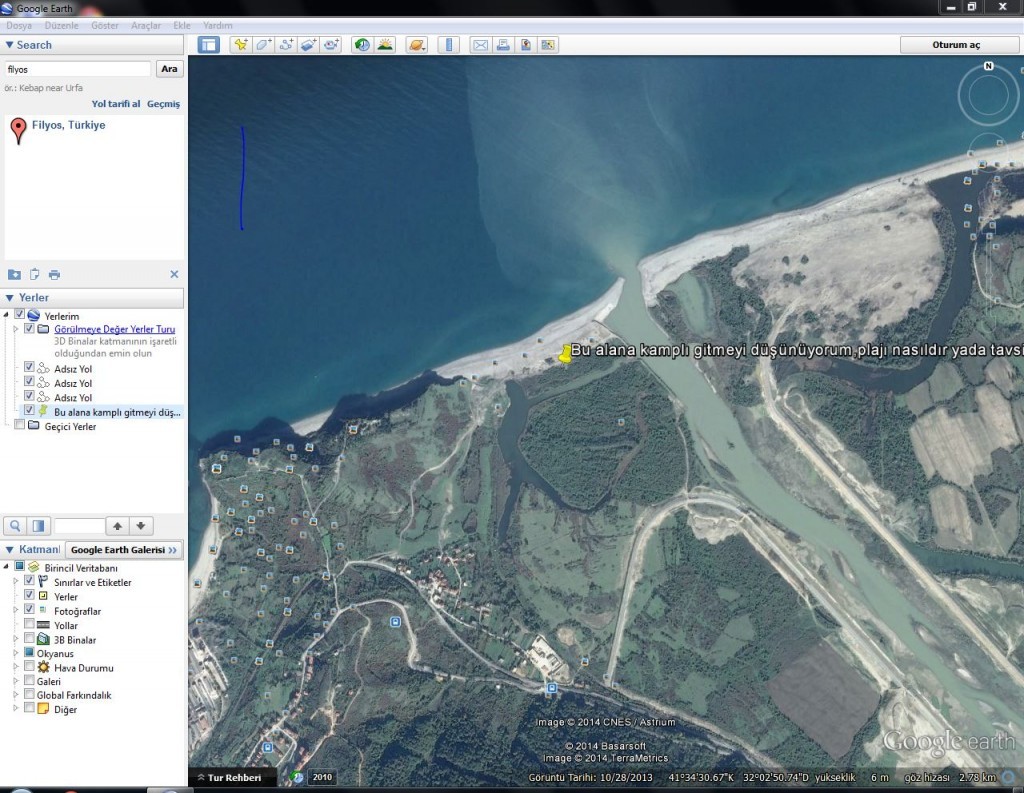This screenshot has width=1024, height=793.
Task: Enable the 3B Binalar layer checkbox
Action: pos(30,639)
